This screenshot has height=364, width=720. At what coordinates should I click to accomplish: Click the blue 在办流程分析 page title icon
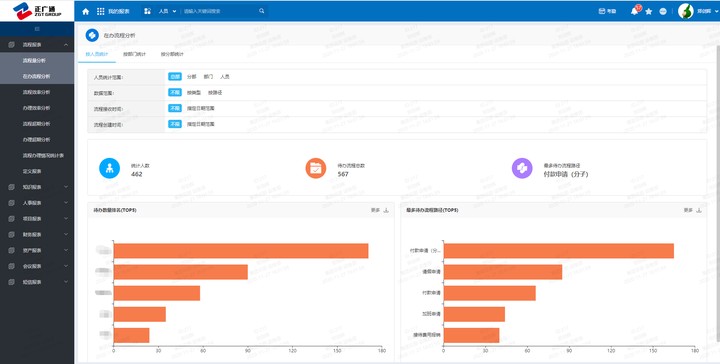click(x=92, y=35)
